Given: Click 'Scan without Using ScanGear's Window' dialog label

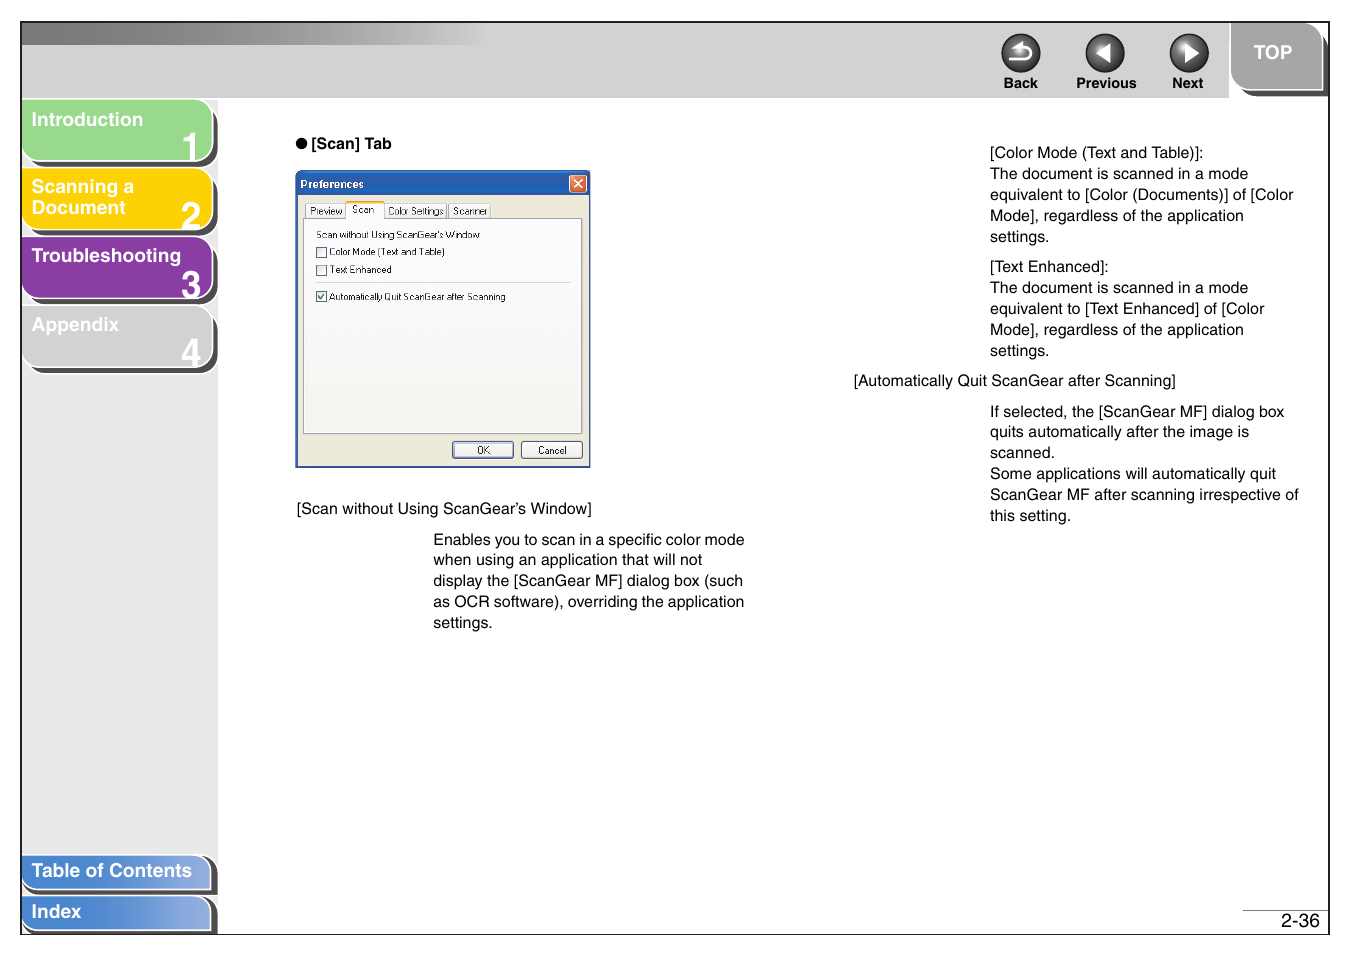Looking at the screenshot, I should pyautogui.click(x=398, y=235).
